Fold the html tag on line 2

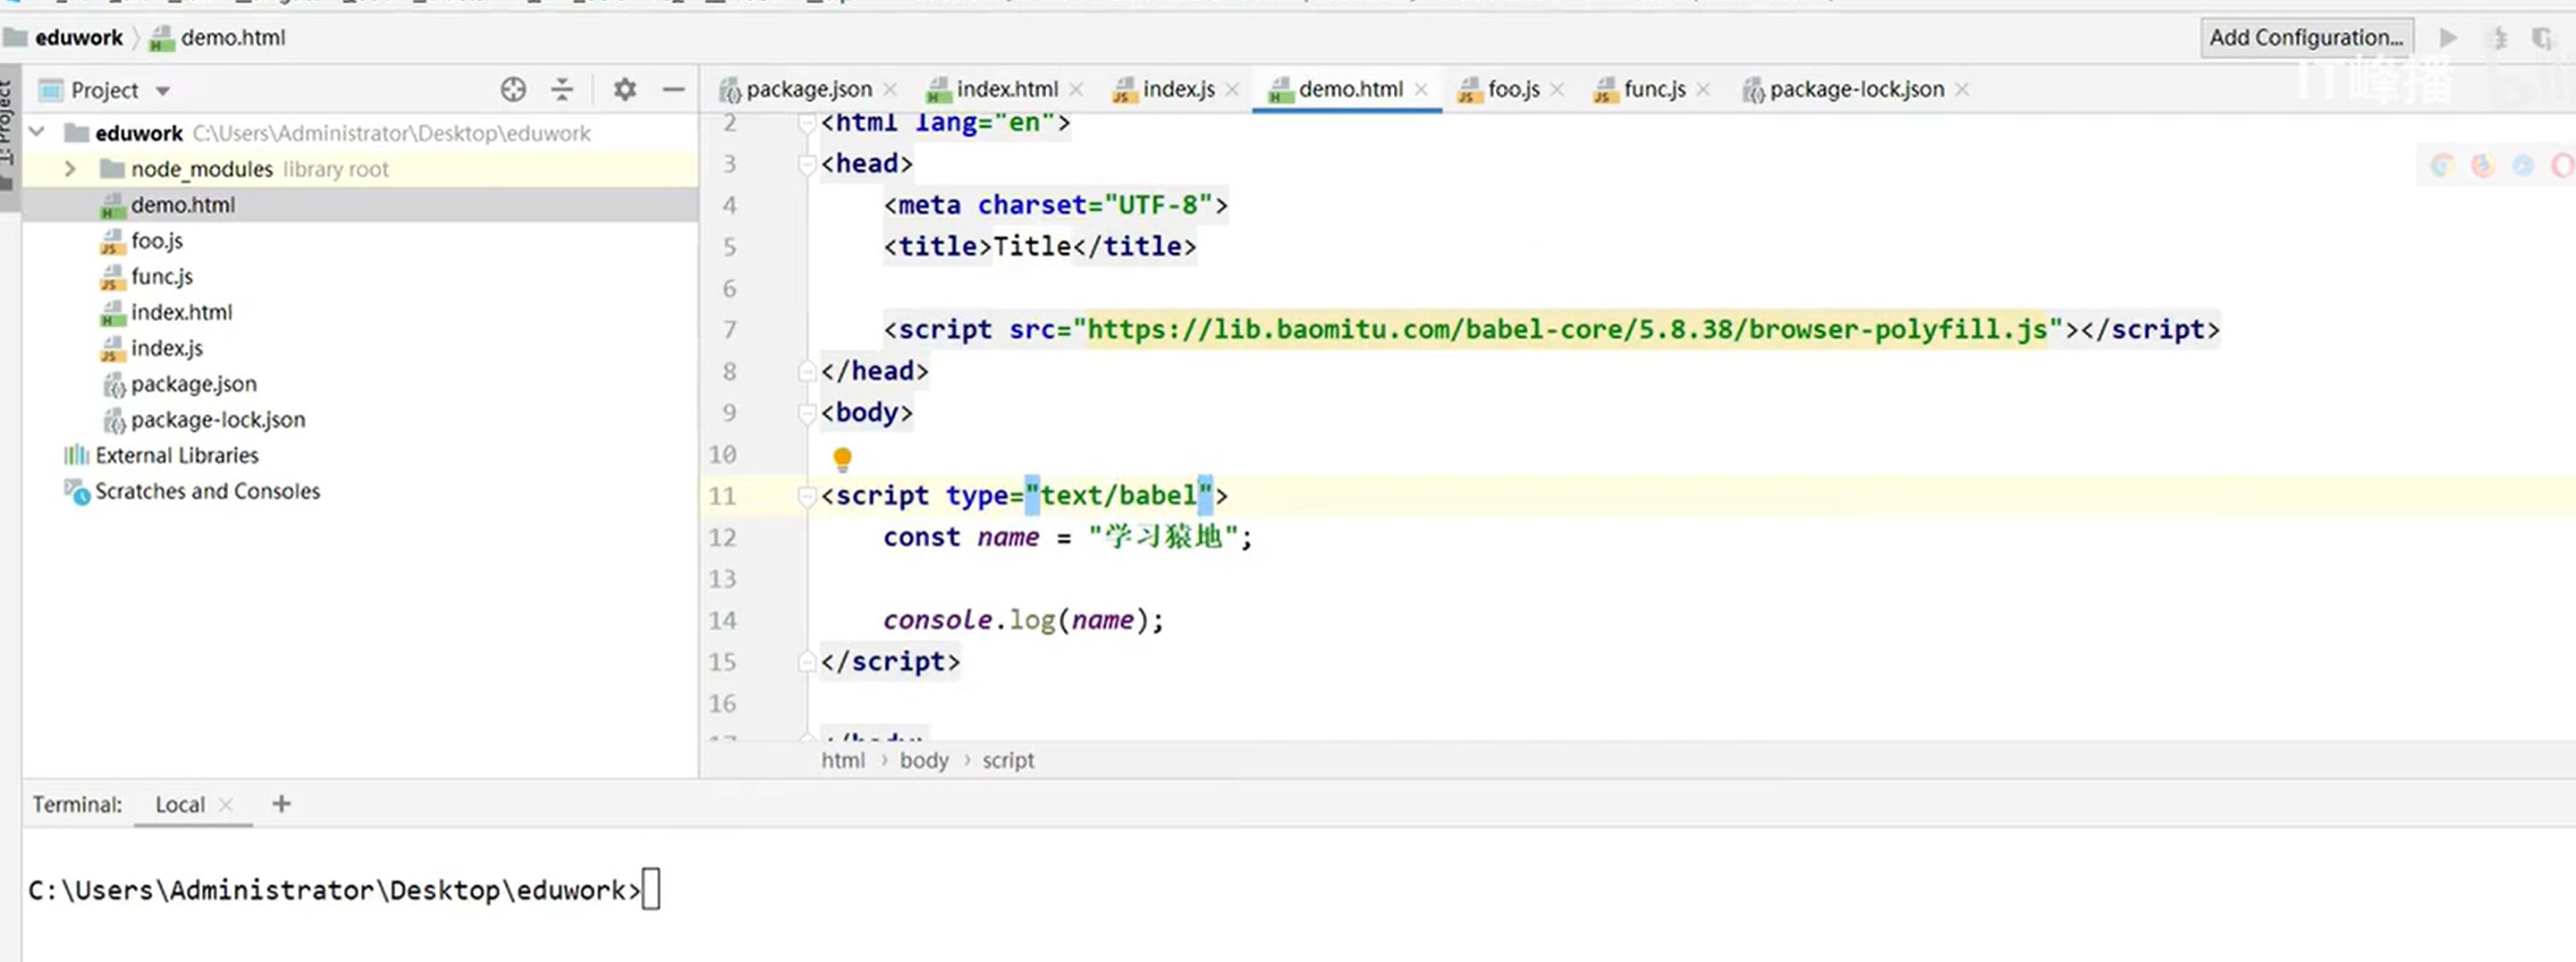(807, 123)
